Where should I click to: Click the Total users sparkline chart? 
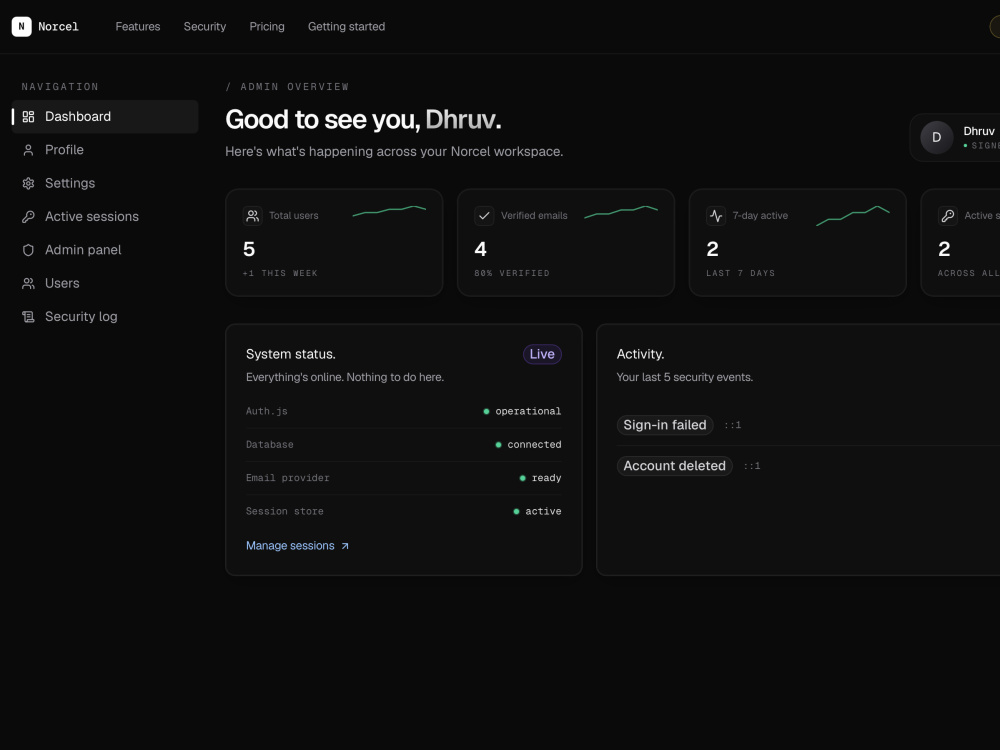click(389, 211)
